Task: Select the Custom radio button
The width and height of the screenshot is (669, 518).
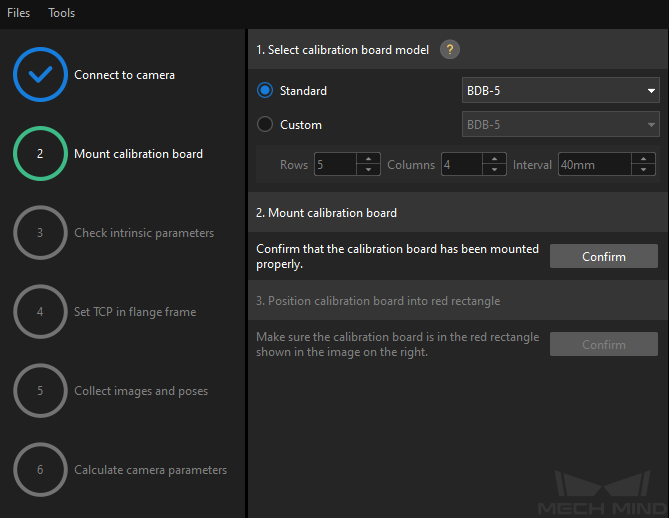Action: tap(265, 125)
